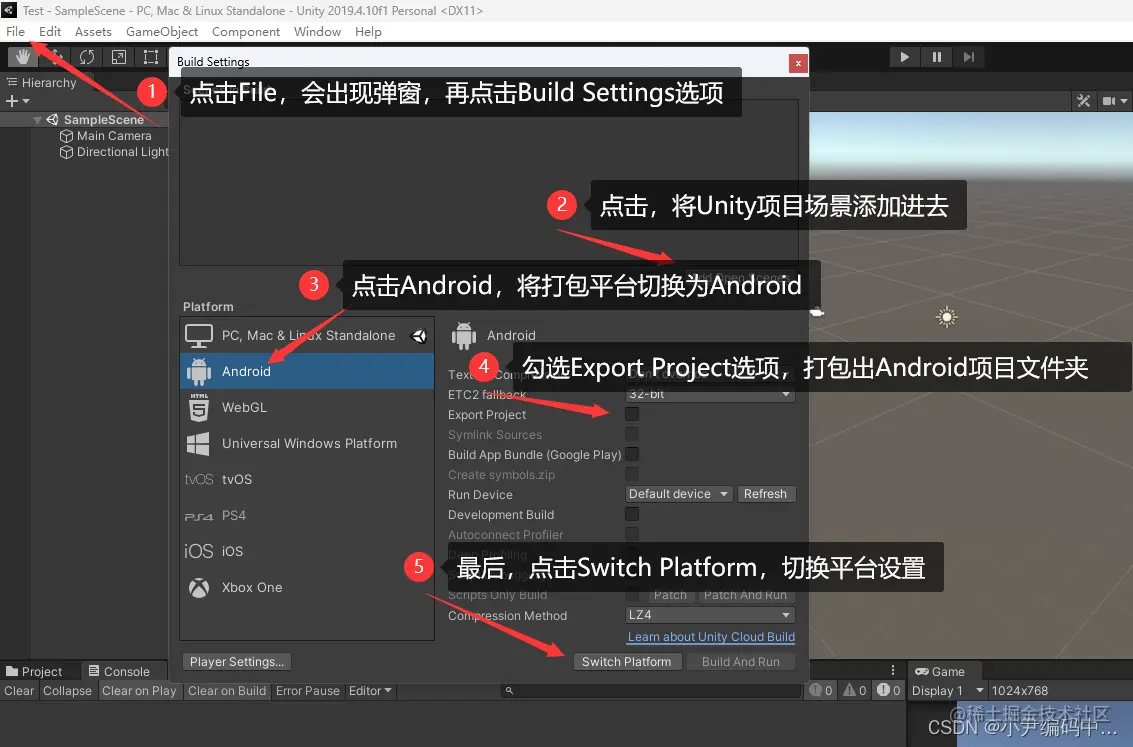Open the ETC2 fallback 32-bit dropdown
The image size is (1133, 747).
[710, 394]
